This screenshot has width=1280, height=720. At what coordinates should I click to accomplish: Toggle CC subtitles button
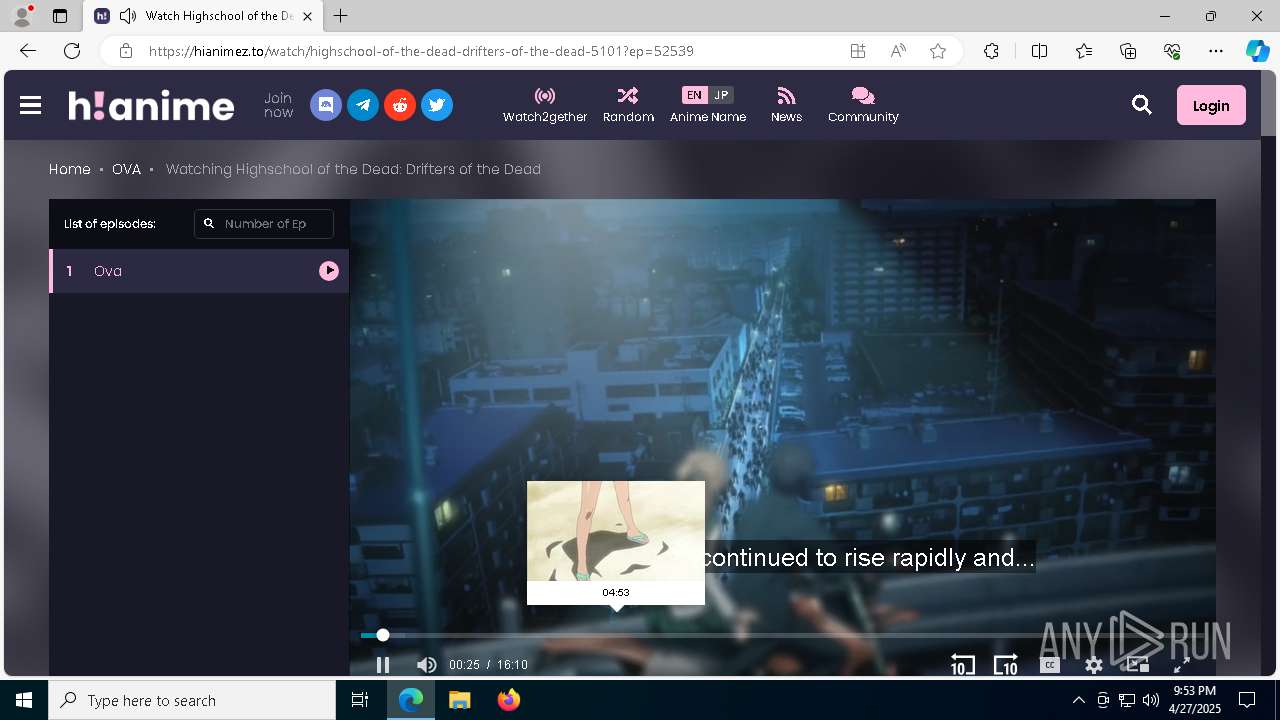[1050, 665]
